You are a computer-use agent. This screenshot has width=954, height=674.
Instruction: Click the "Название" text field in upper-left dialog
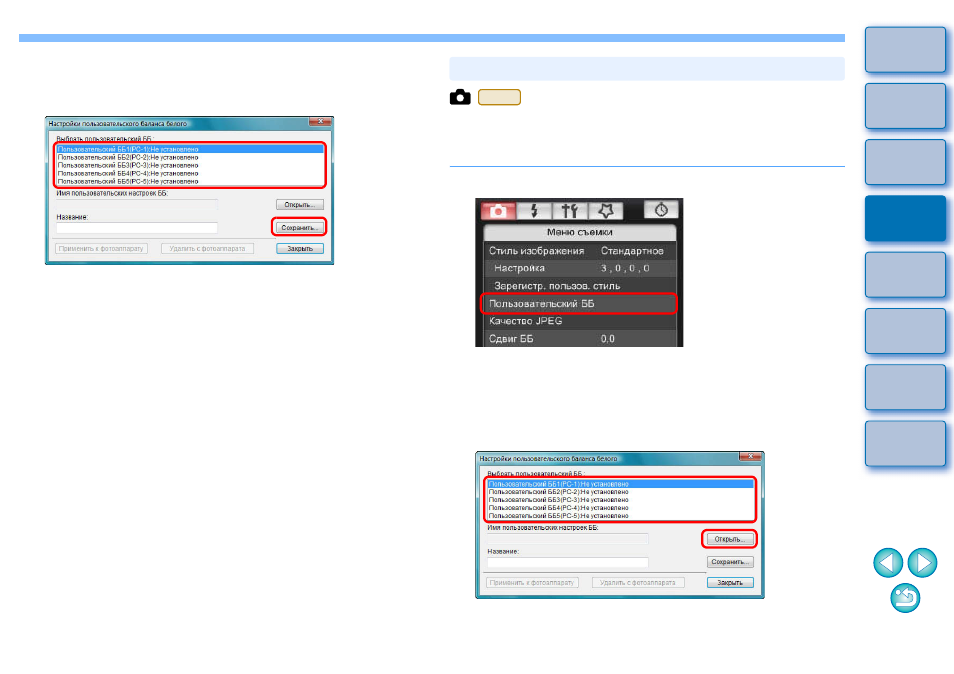pos(137,228)
